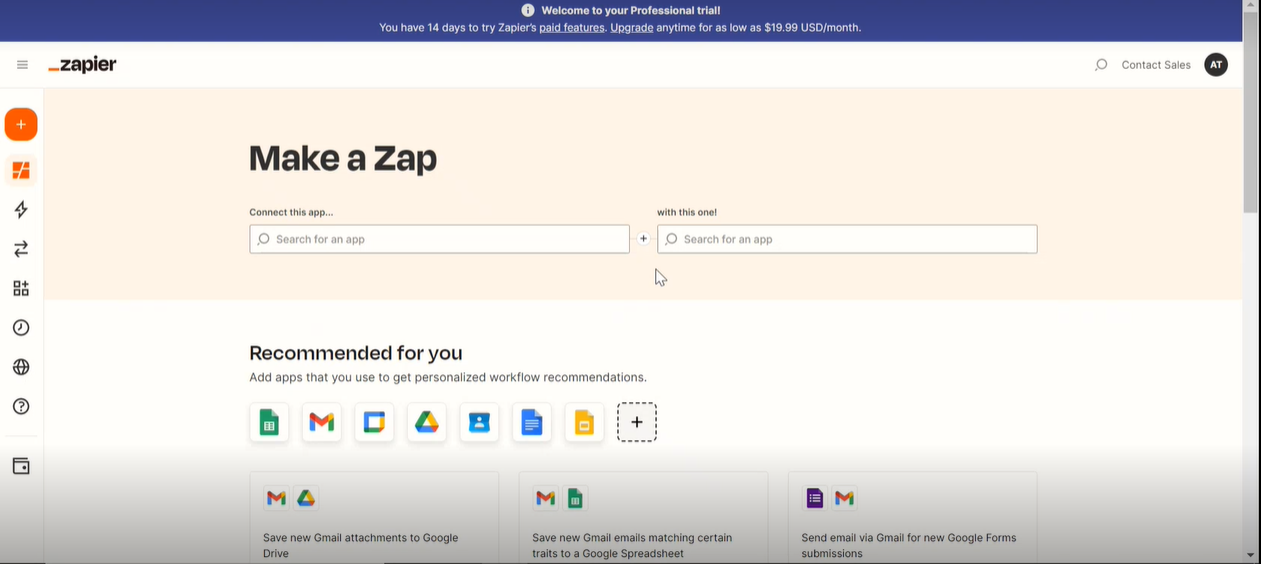Click the dashed add-app plus tile
This screenshot has width=1261, height=564.
[637, 423]
